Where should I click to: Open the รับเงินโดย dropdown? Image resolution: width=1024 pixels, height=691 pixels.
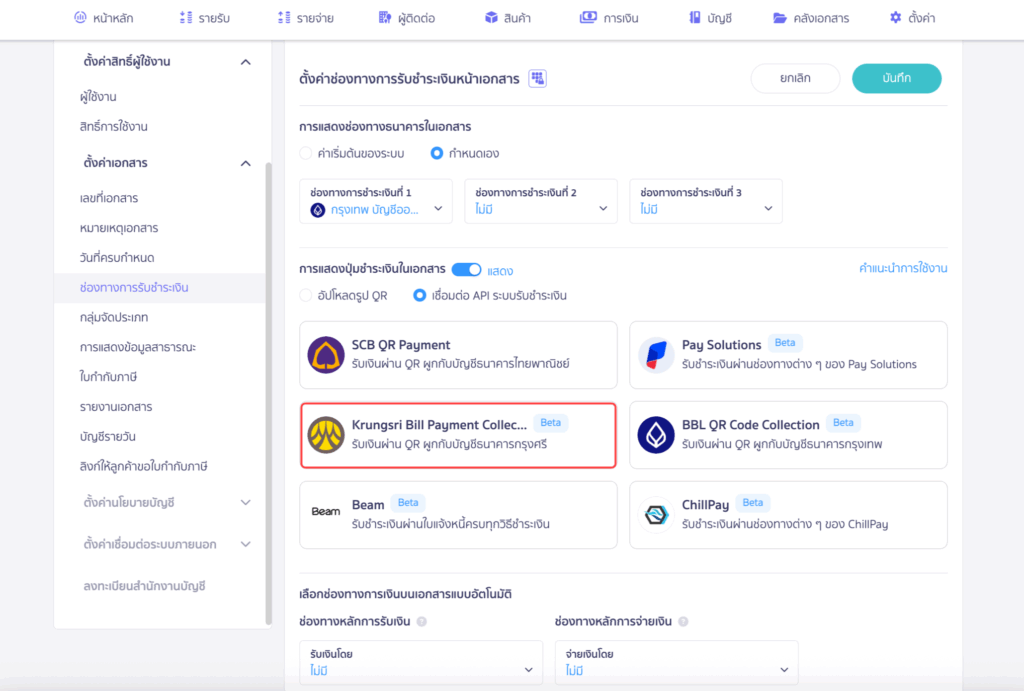coord(421,662)
